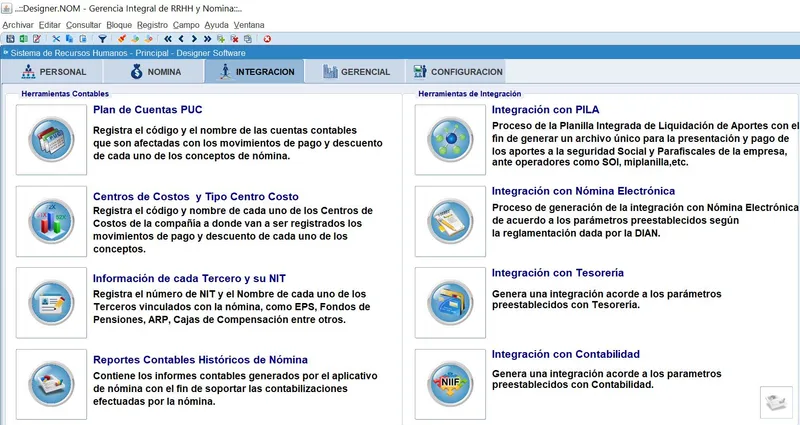Switch to the PERSONAL tab
Image resolution: width=800 pixels, height=425 pixels.
(52, 71)
